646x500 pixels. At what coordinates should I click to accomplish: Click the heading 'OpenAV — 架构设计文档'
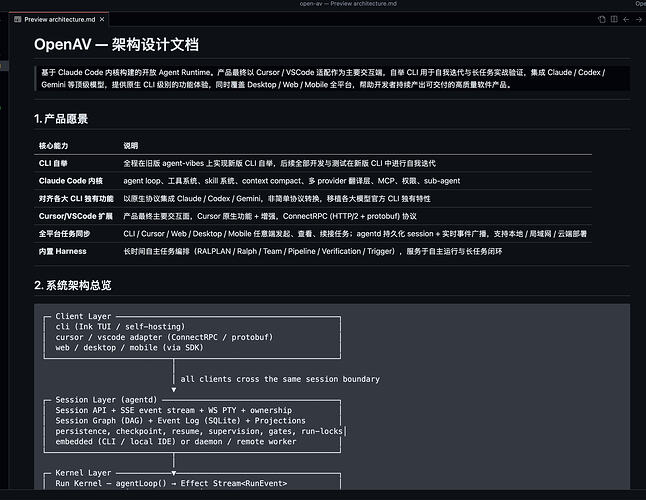(x=116, y=44)
